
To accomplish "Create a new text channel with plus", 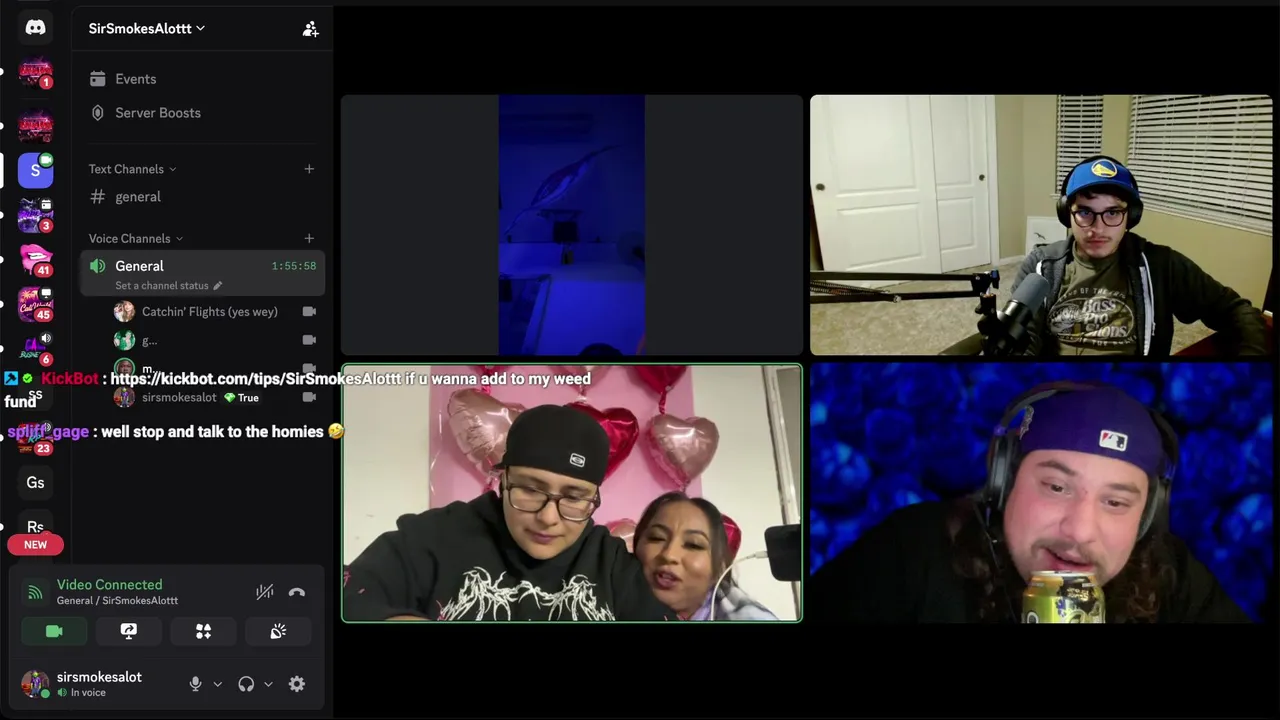I will 309,169.
